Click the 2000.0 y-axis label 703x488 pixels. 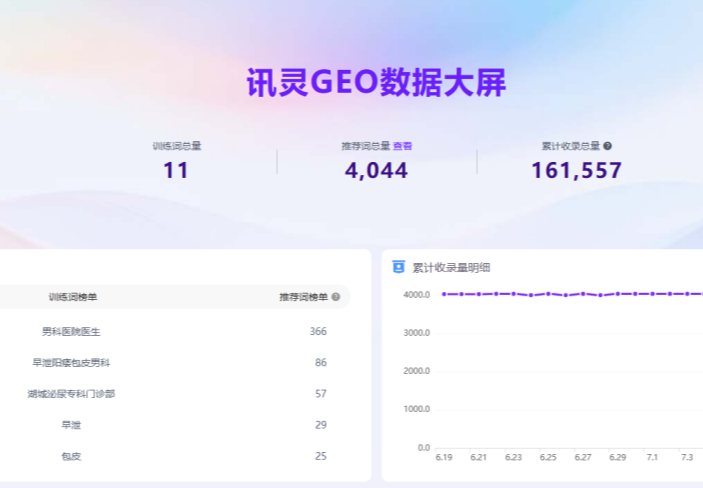[417, 371]
